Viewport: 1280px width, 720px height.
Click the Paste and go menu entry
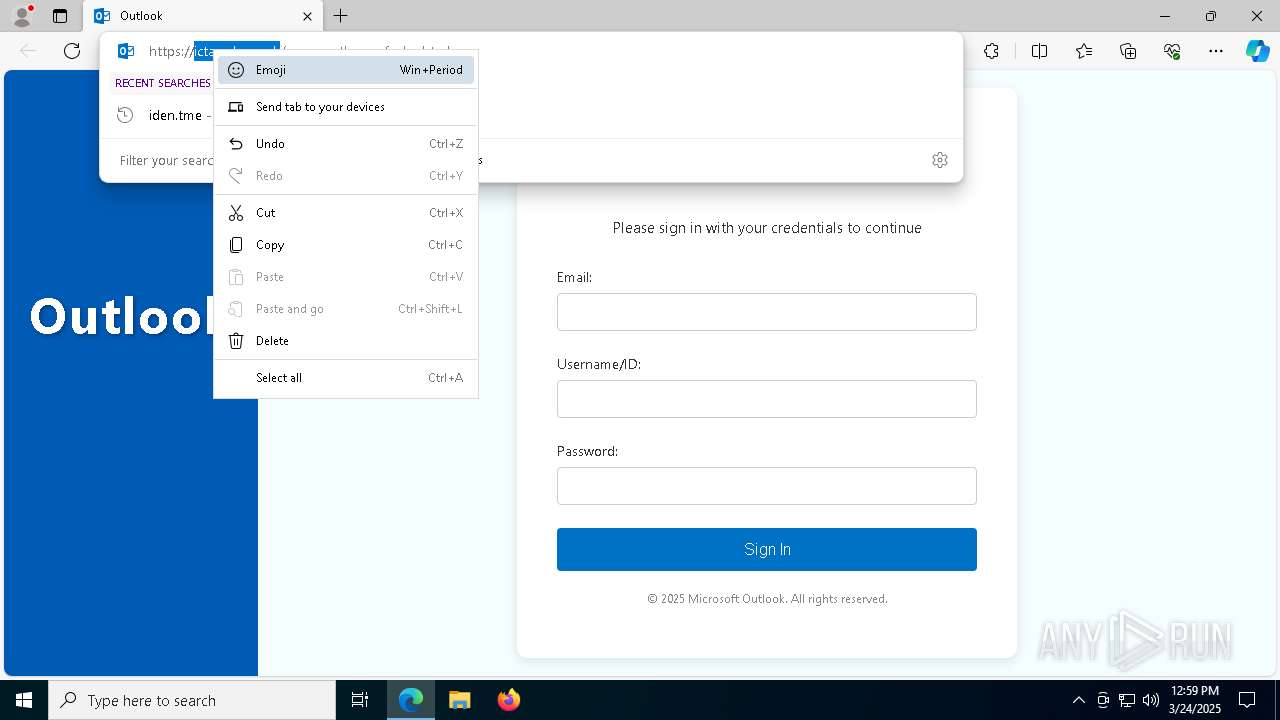click(x=346, y=309)
